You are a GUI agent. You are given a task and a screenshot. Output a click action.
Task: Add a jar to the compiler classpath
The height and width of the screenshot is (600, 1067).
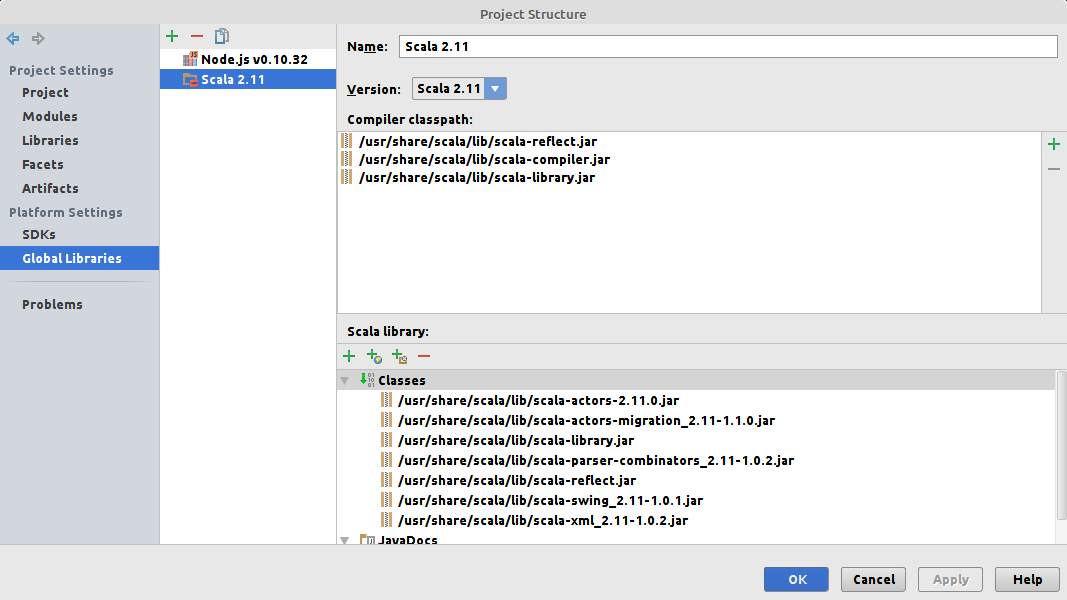point(1053,144)
